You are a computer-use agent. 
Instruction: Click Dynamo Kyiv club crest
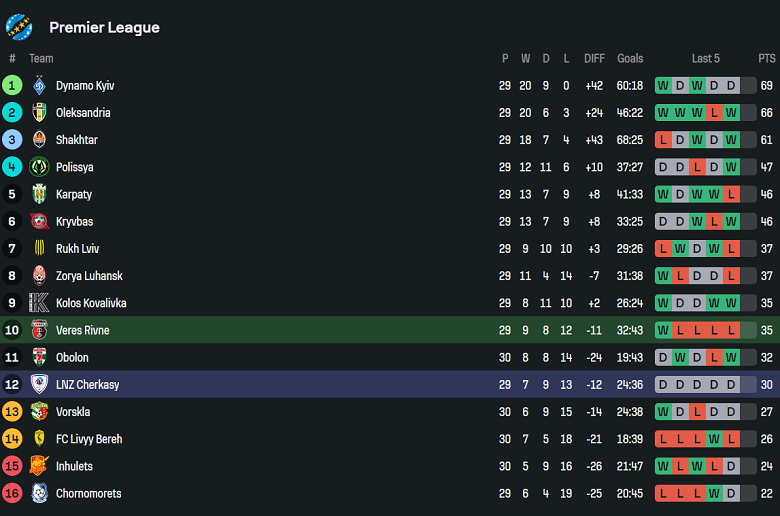pos(39,86)
